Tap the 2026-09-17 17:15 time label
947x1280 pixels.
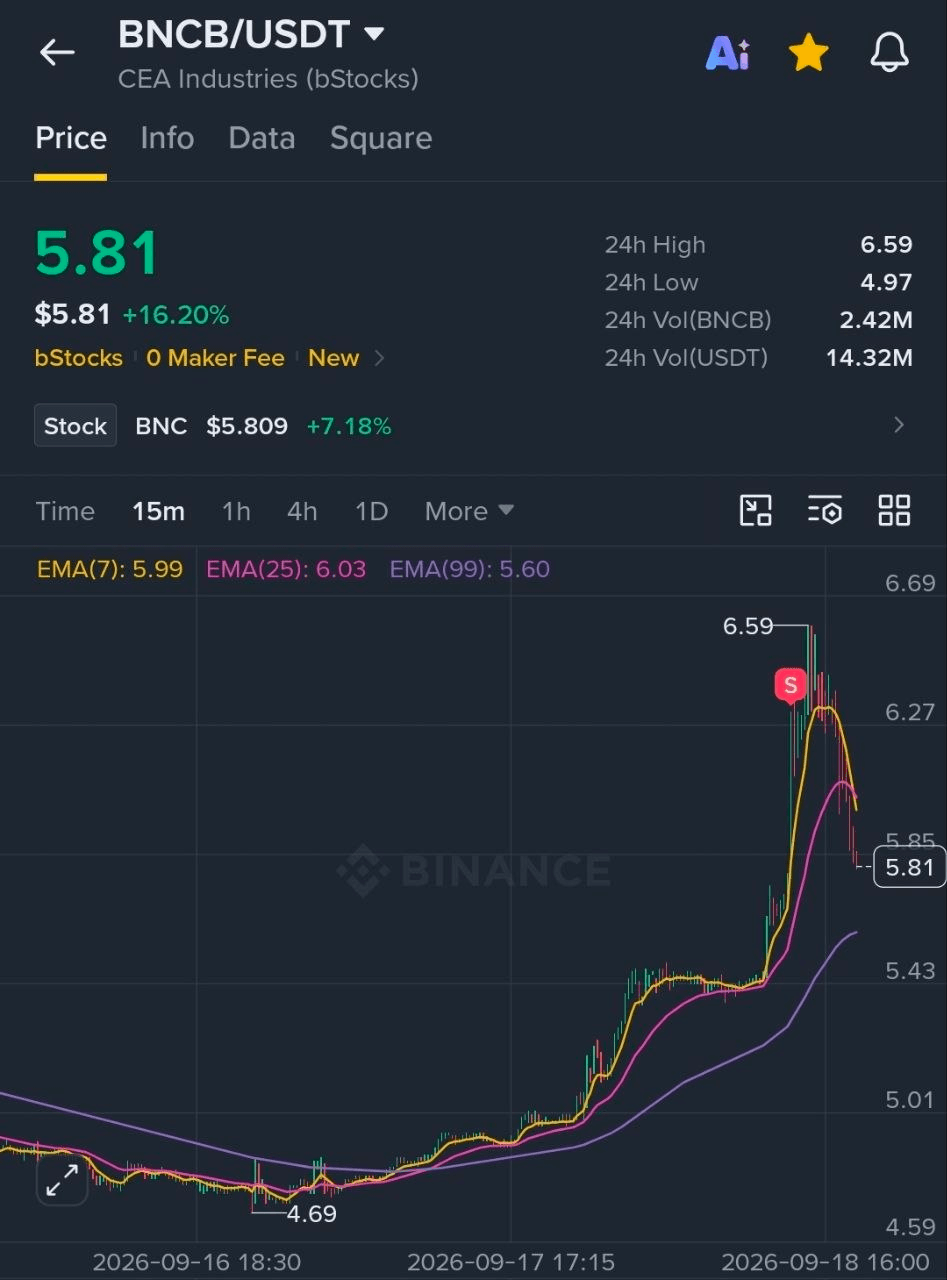tap(511, 1262)
